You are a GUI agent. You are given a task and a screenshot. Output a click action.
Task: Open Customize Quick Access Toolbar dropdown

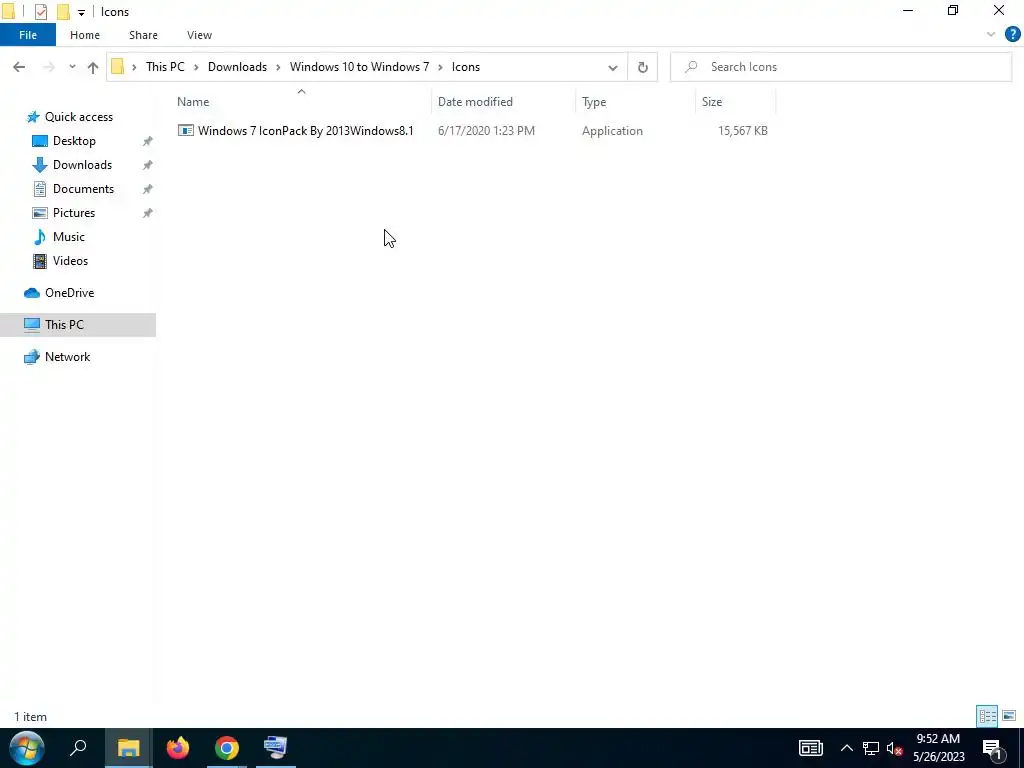(x=81, y=12)
